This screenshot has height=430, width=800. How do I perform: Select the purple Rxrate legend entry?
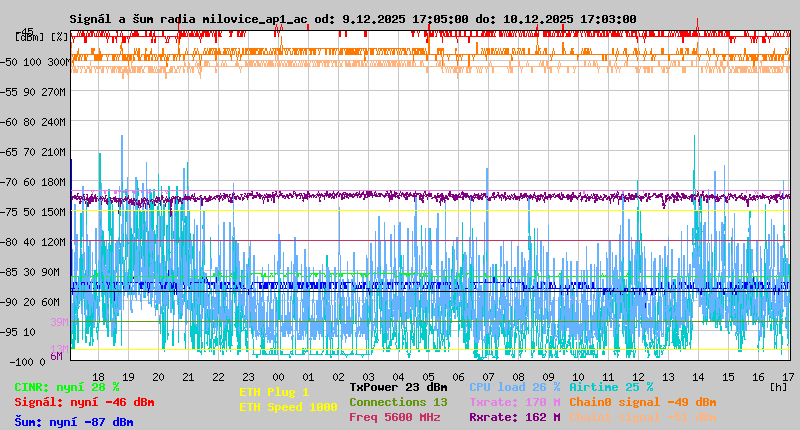point(514,417)
